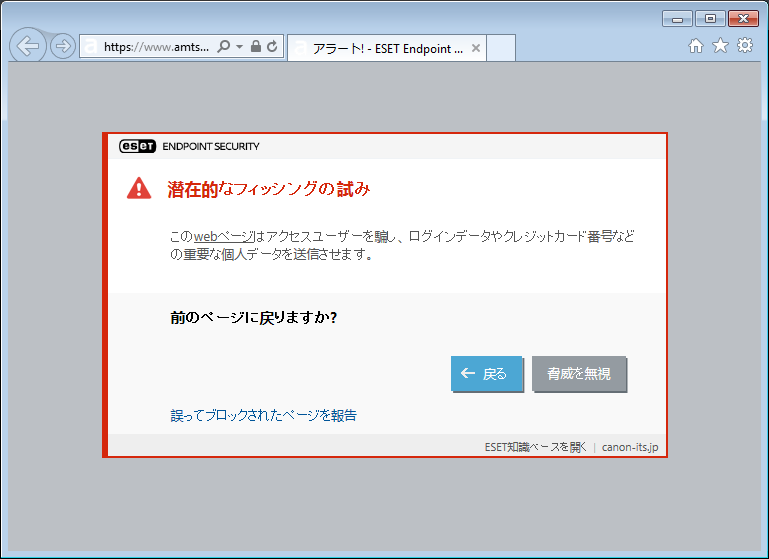Screen dimensions: 769x559
Task: Click the 脅威を無視 button
Action: (579, 374)
